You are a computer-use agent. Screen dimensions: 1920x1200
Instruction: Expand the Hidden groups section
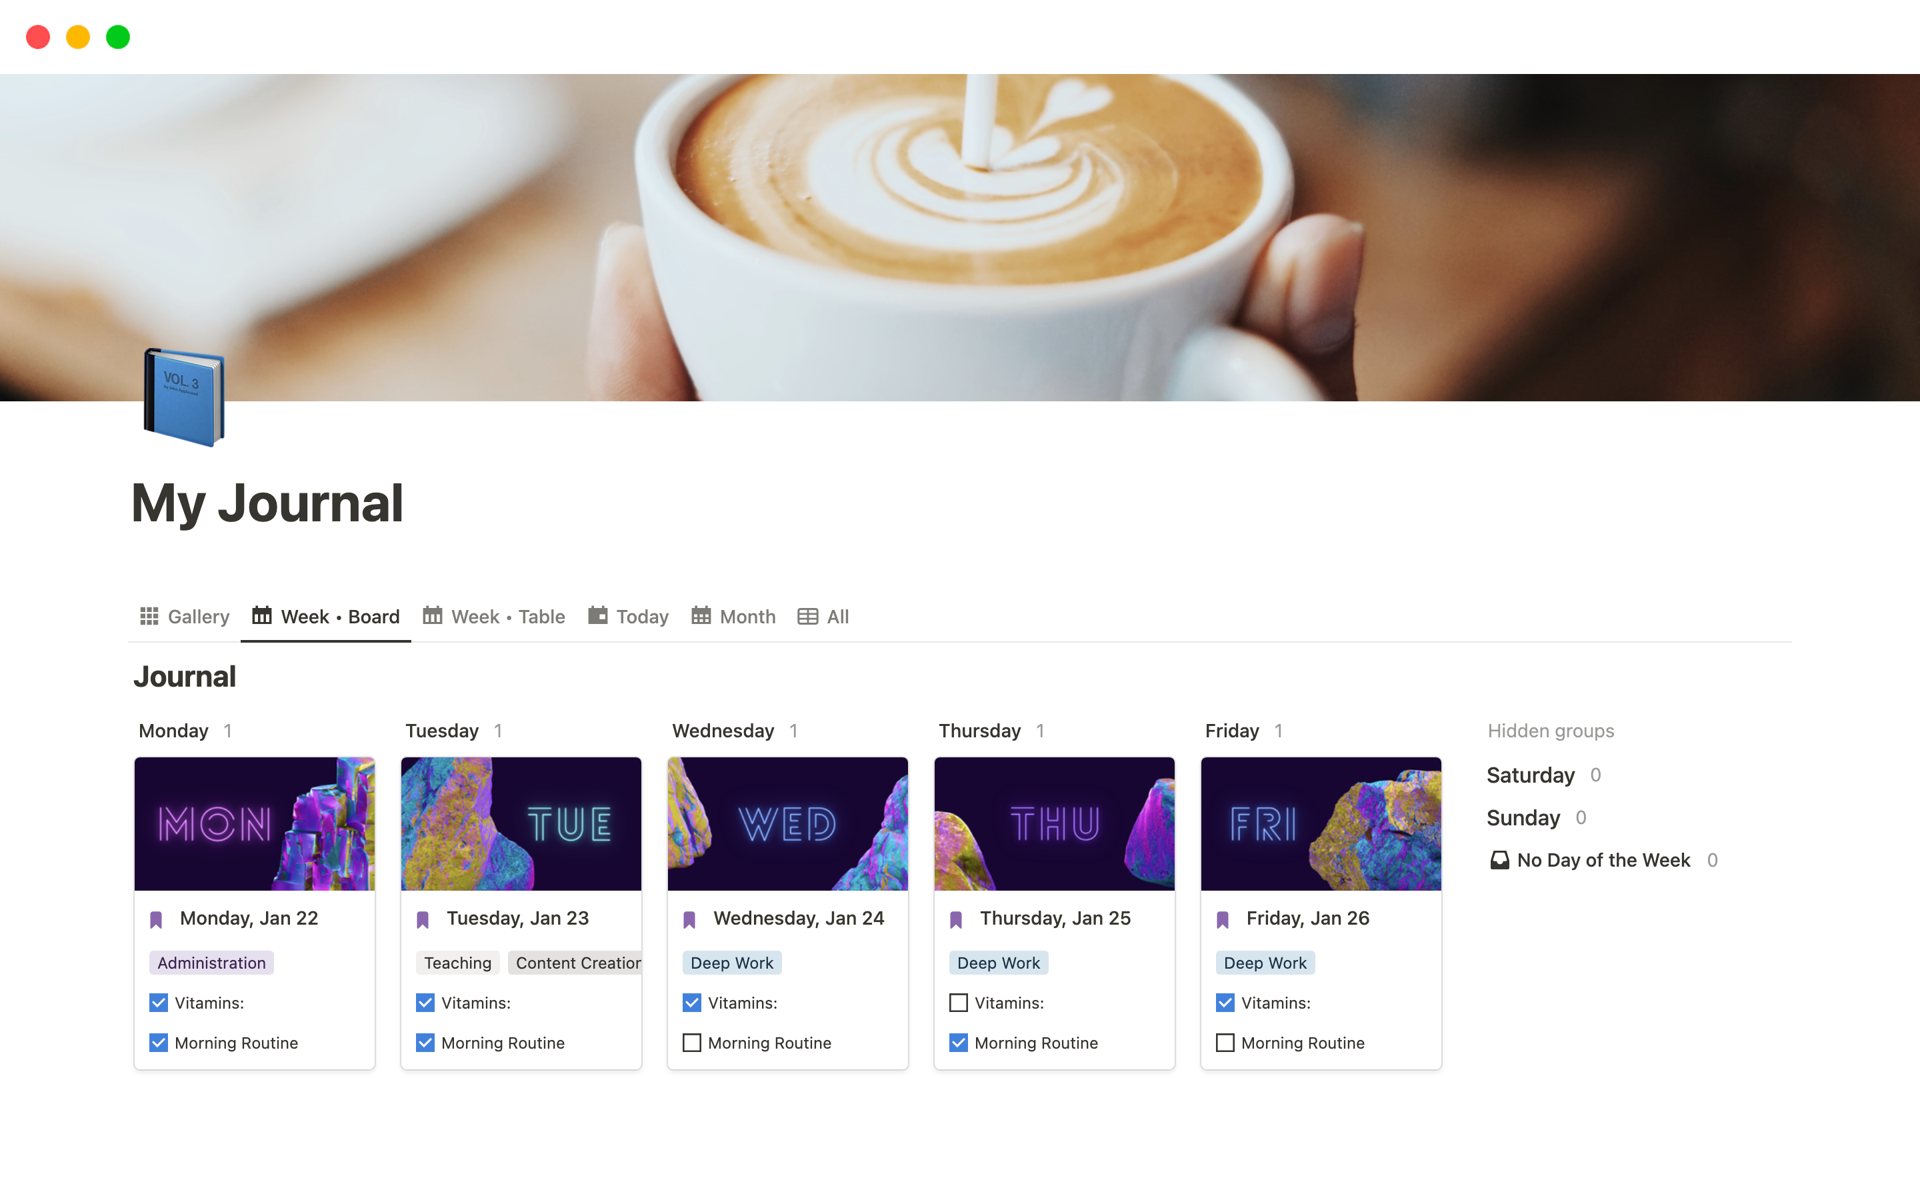1551,731
